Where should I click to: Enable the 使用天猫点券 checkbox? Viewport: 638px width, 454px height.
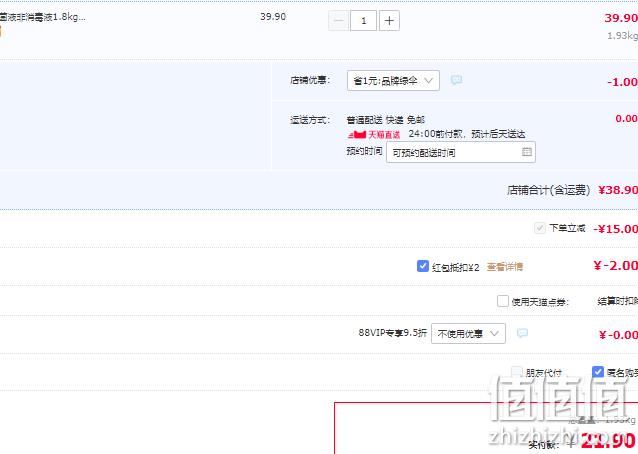(503, 301)
